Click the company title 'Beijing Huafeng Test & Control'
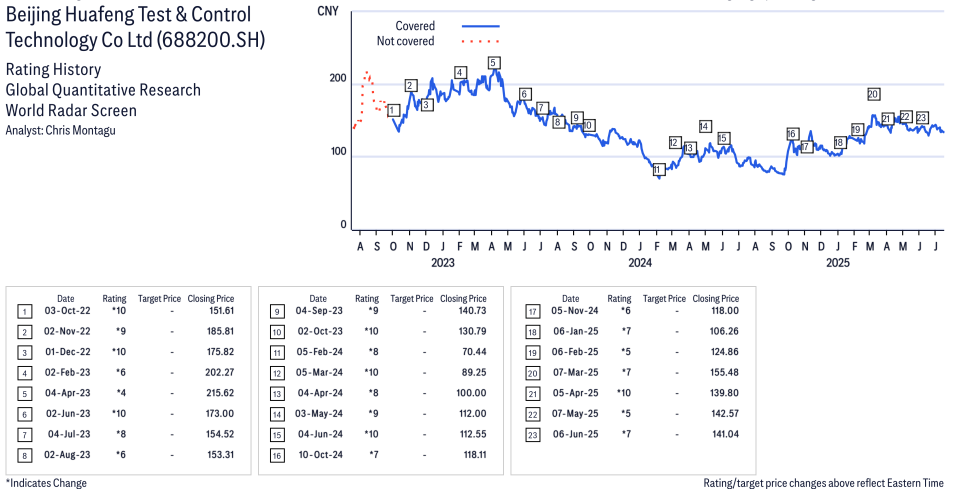955x489 pixels. pos(129,15)
